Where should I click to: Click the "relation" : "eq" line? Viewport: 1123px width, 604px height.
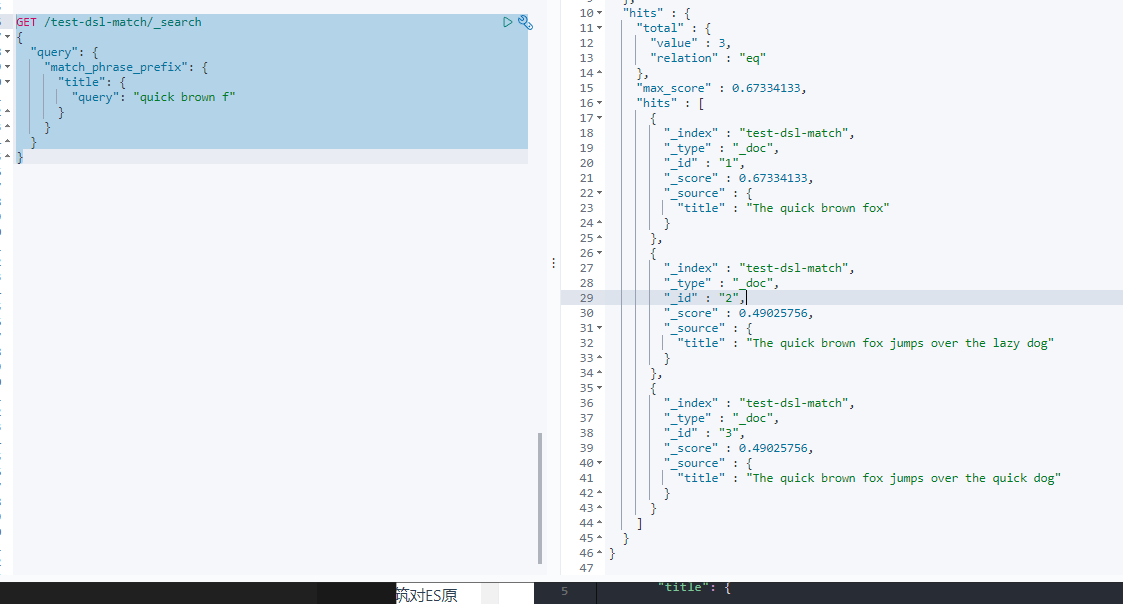[x=708, y=58]
